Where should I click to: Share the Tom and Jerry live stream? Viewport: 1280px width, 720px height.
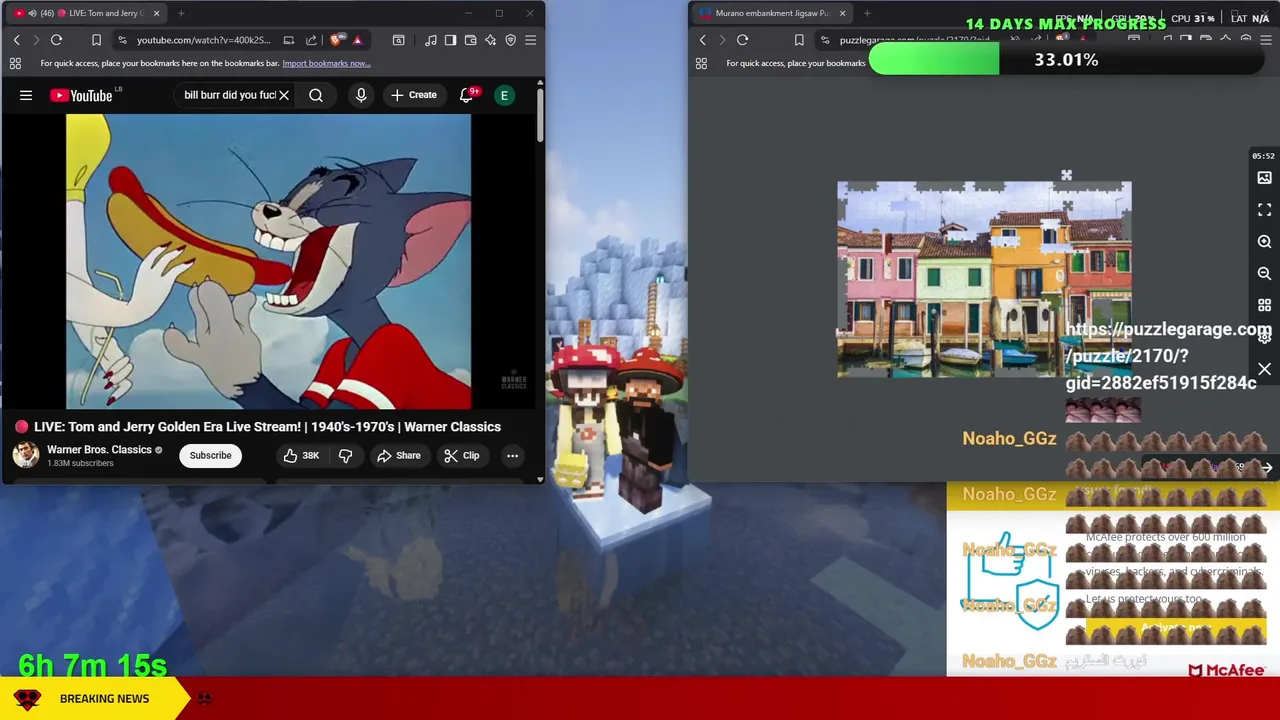pos(399,456)
